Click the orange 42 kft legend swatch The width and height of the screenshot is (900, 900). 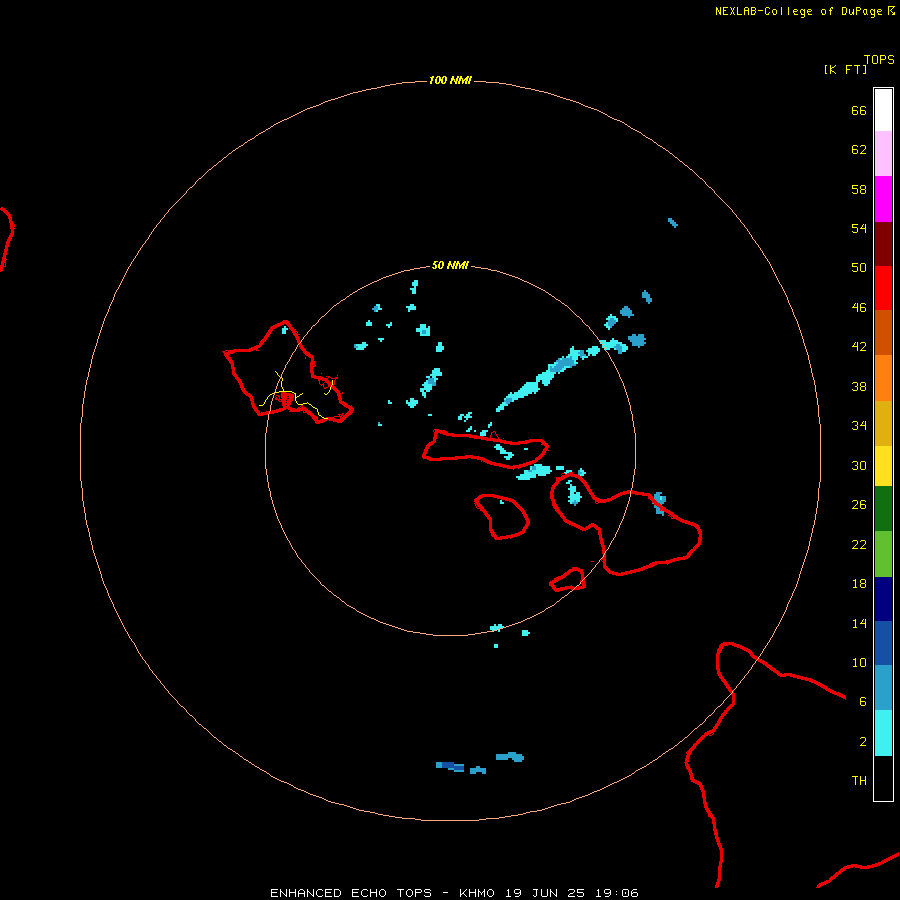pyautogui.click(x=883, y=378)
